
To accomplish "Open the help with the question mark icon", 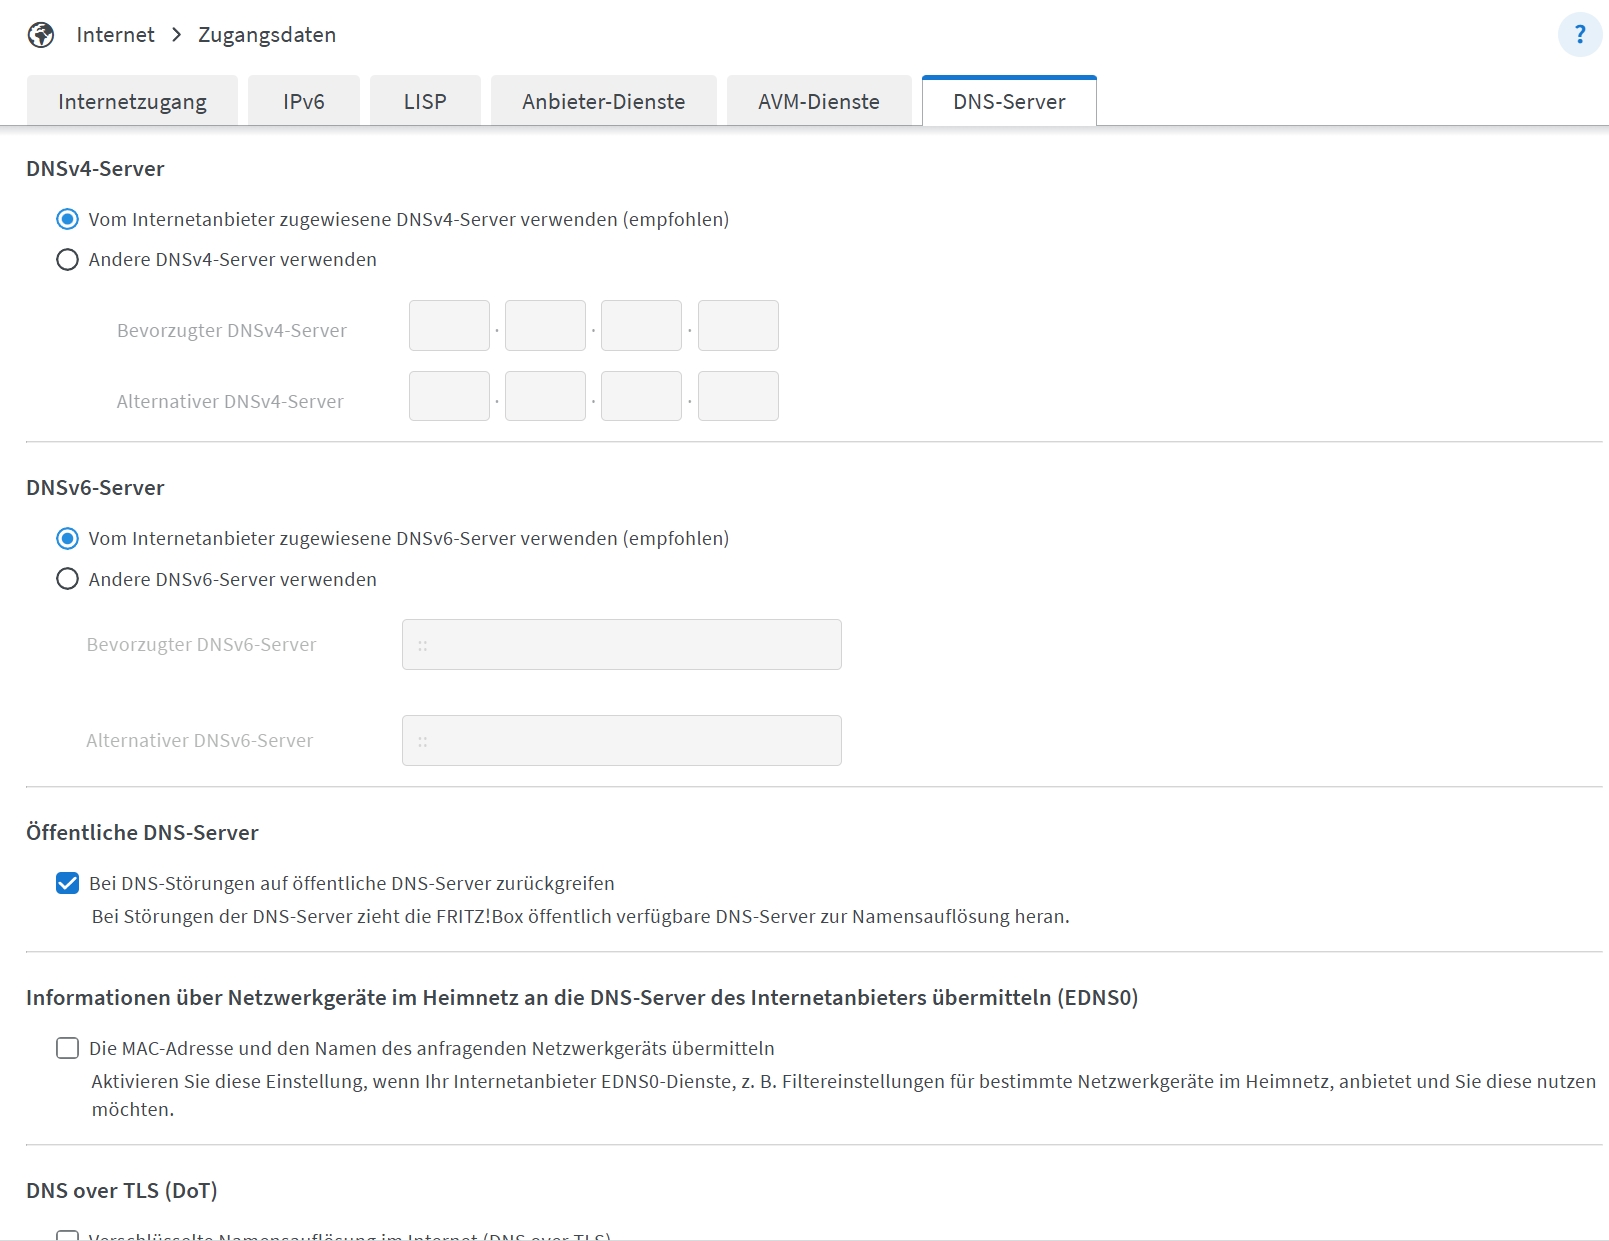I will (1578, 34).
